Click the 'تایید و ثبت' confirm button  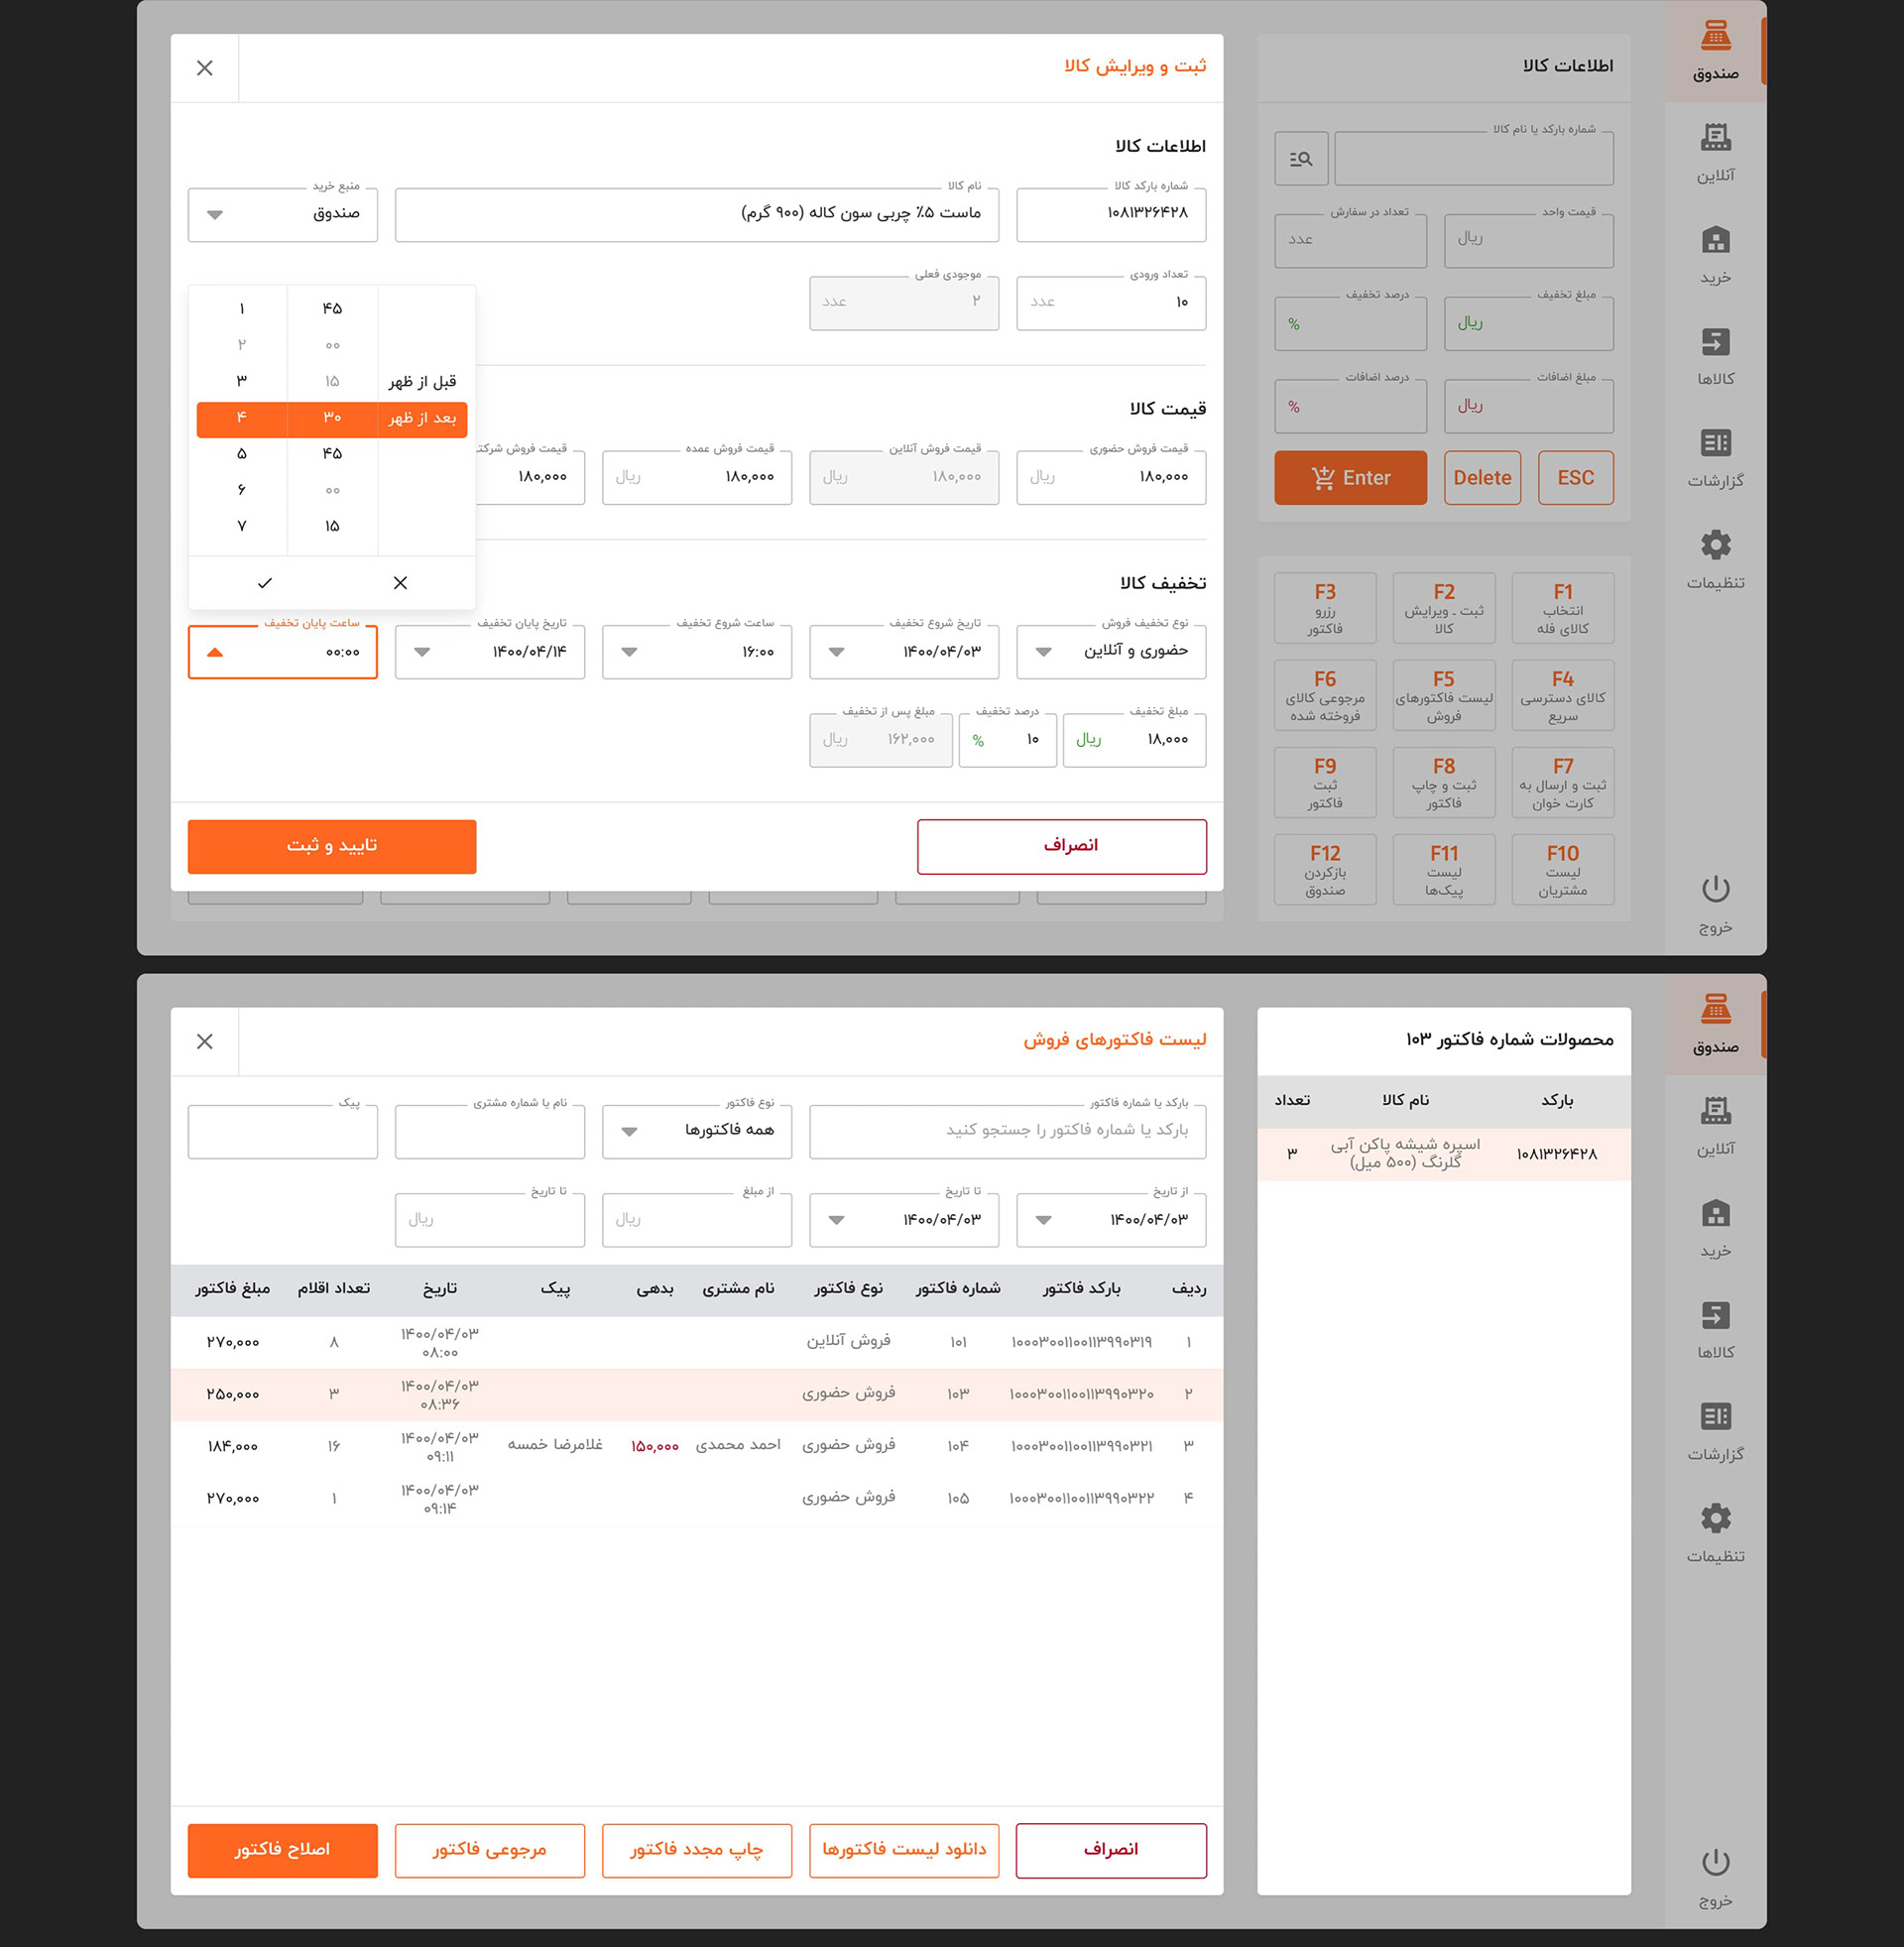[x=331, y=846]
